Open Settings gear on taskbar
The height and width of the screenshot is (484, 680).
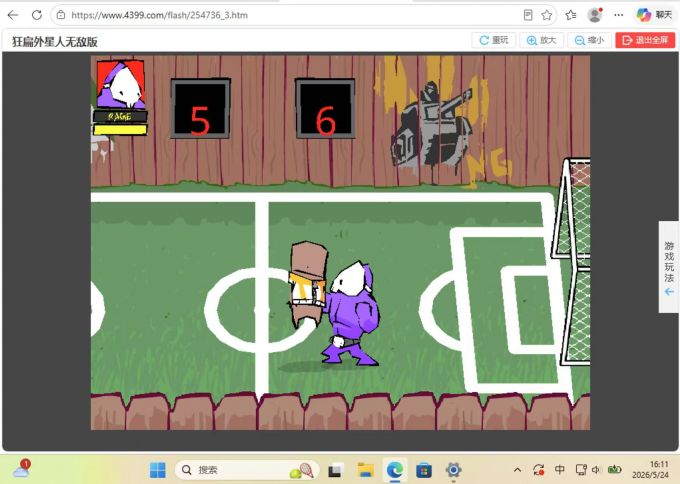tap(454, 470)
